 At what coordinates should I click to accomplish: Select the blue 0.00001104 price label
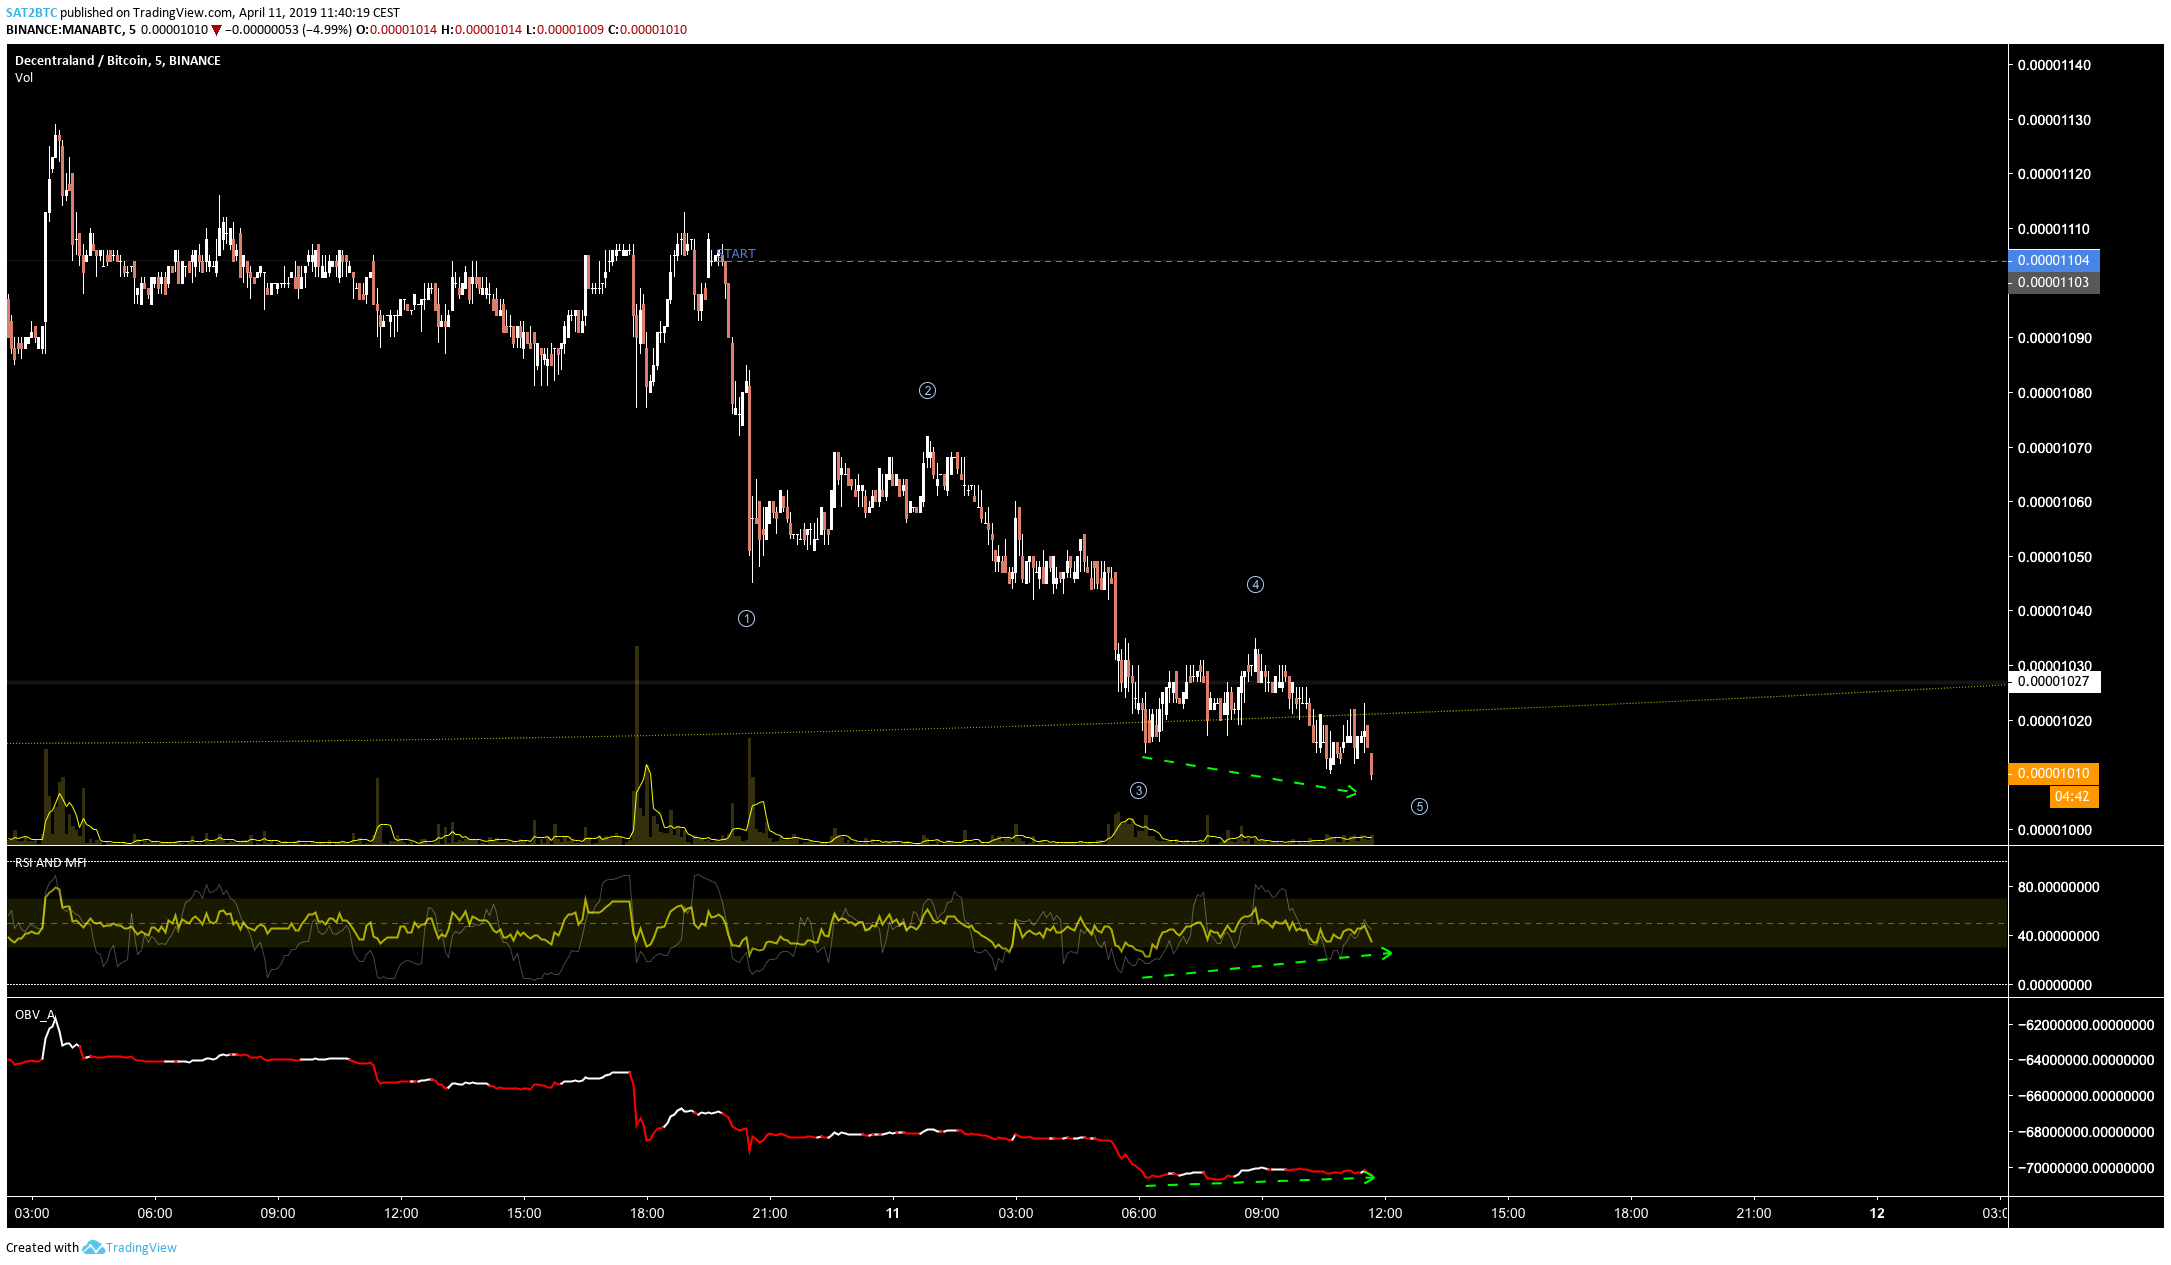pyautogui.click(x=2053, y=260)
